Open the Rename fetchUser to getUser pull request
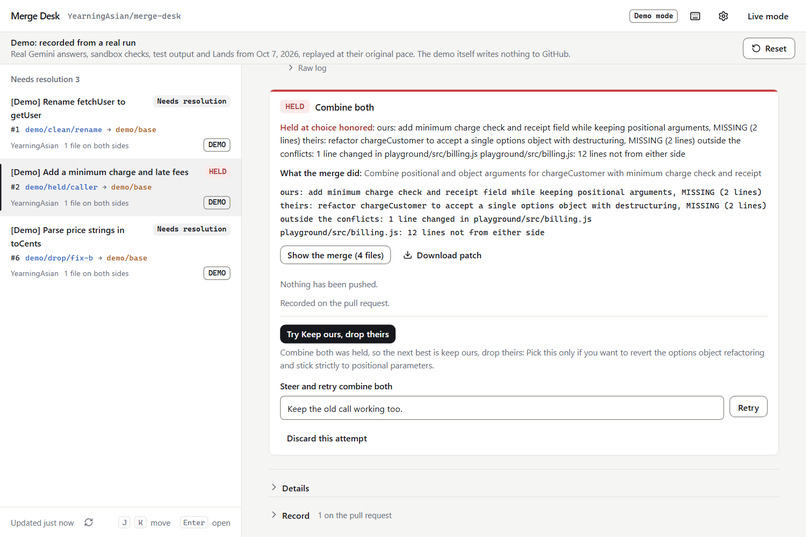The width and height of the screenshot is (806, 537). coord(120,123)
